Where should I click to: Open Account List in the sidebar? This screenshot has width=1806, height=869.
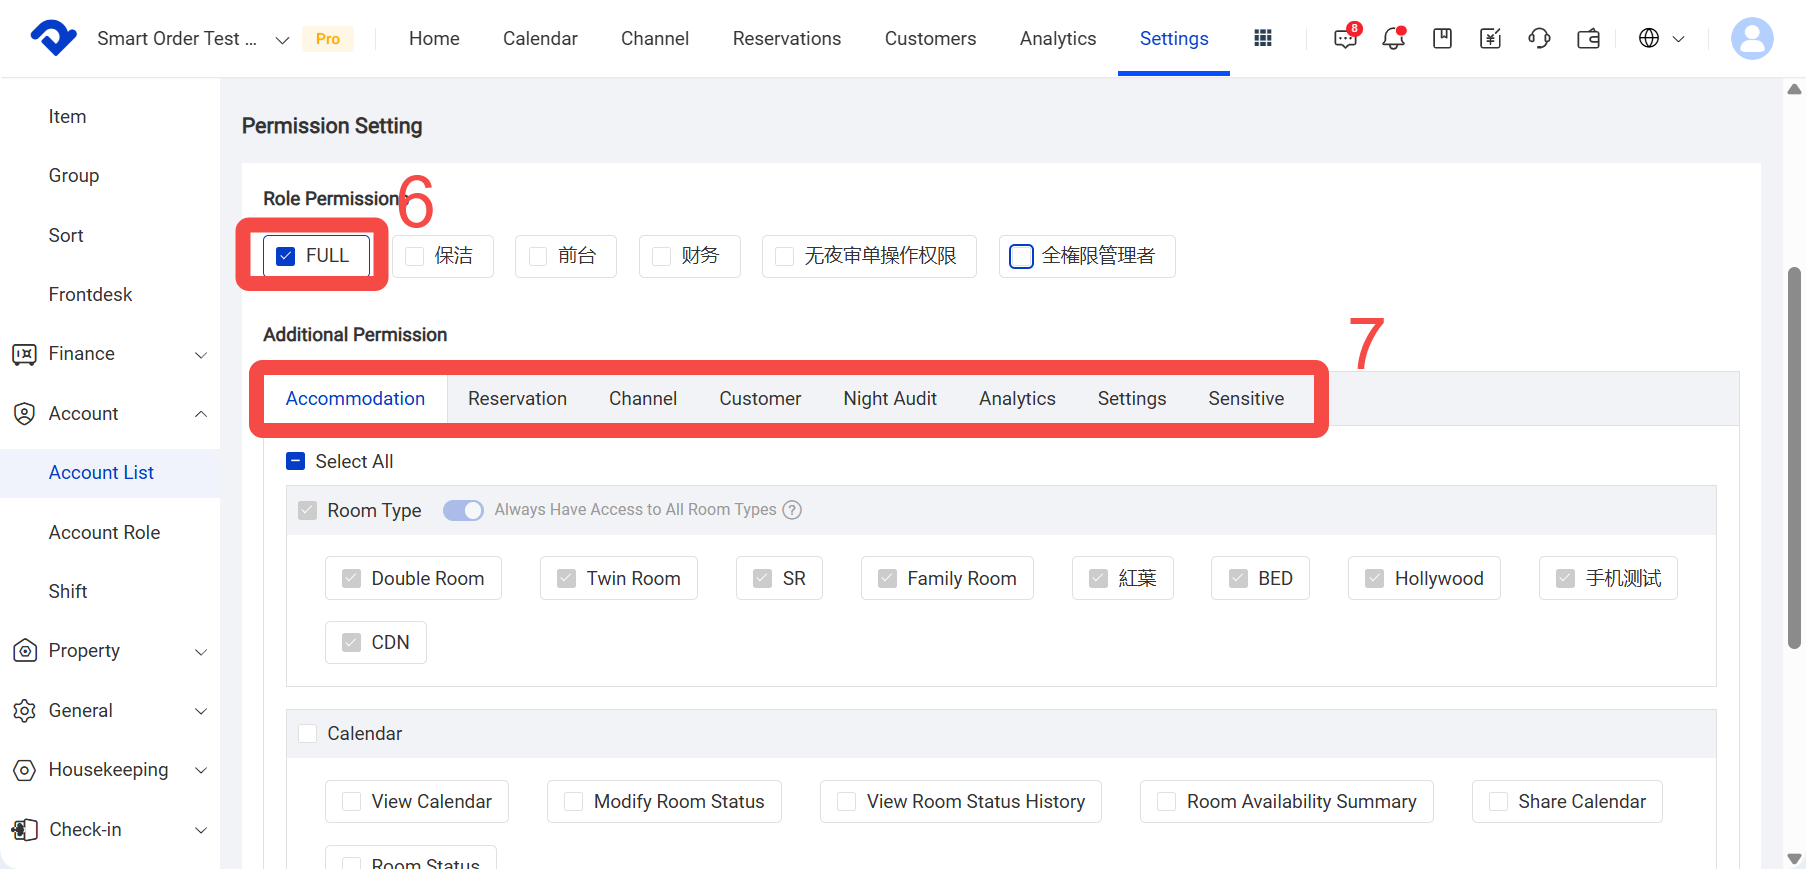(x=110, y=473)
